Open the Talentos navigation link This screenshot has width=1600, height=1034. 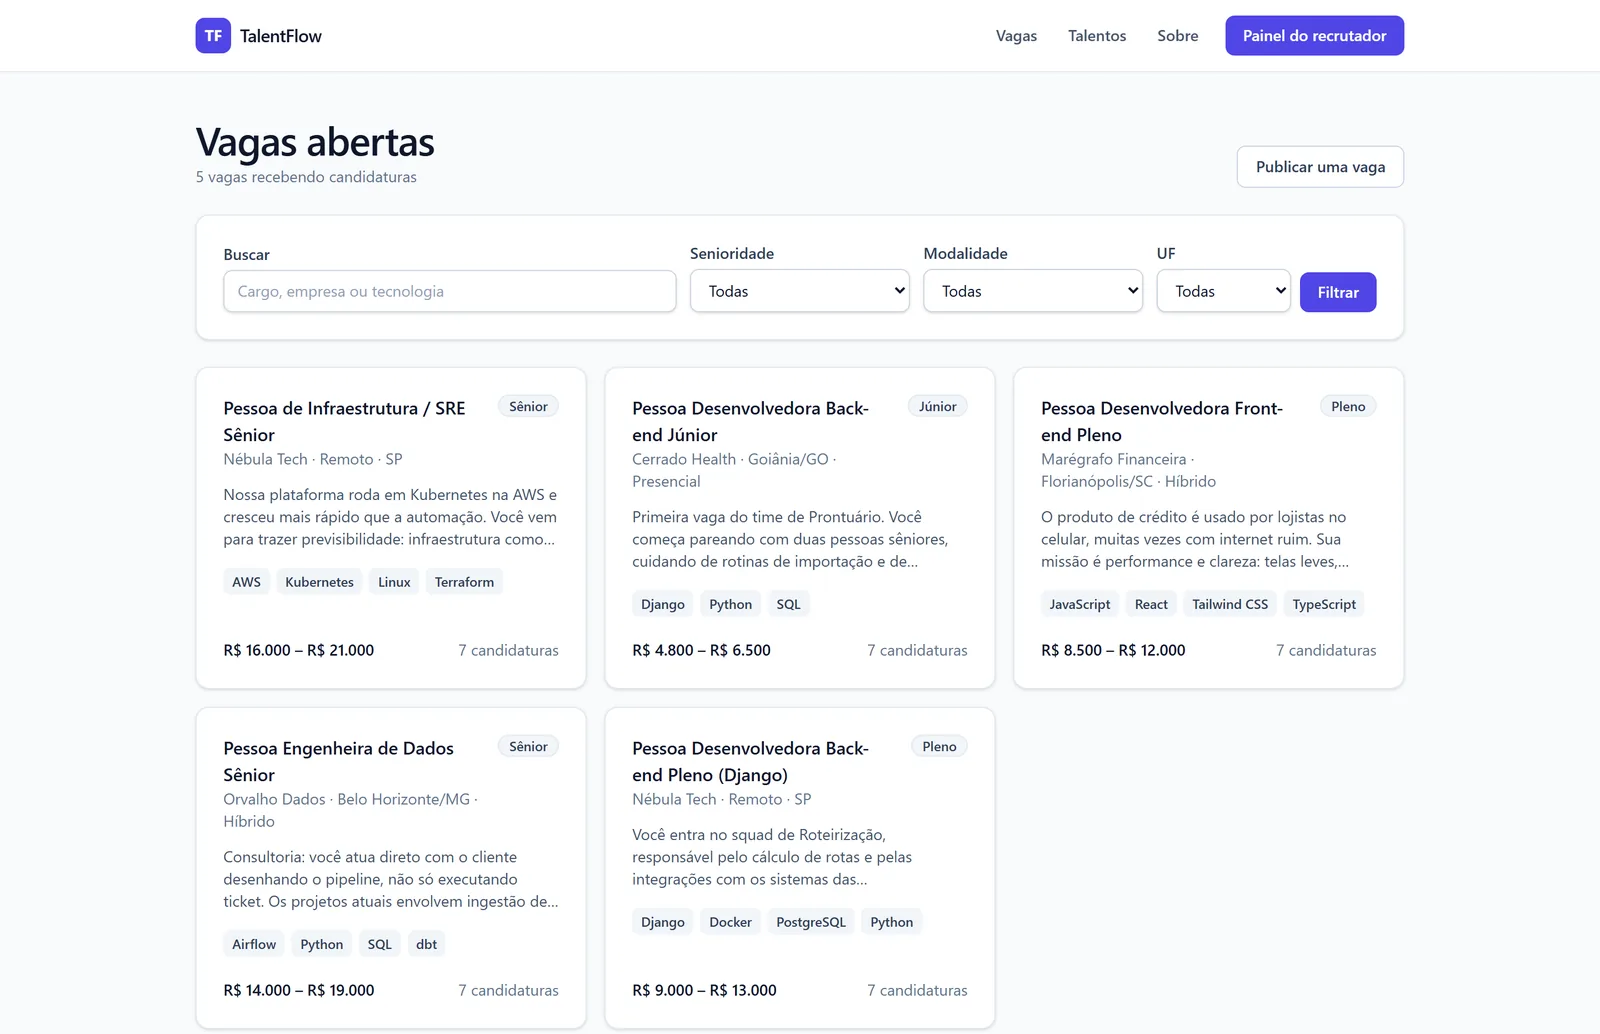(1097, 36)
